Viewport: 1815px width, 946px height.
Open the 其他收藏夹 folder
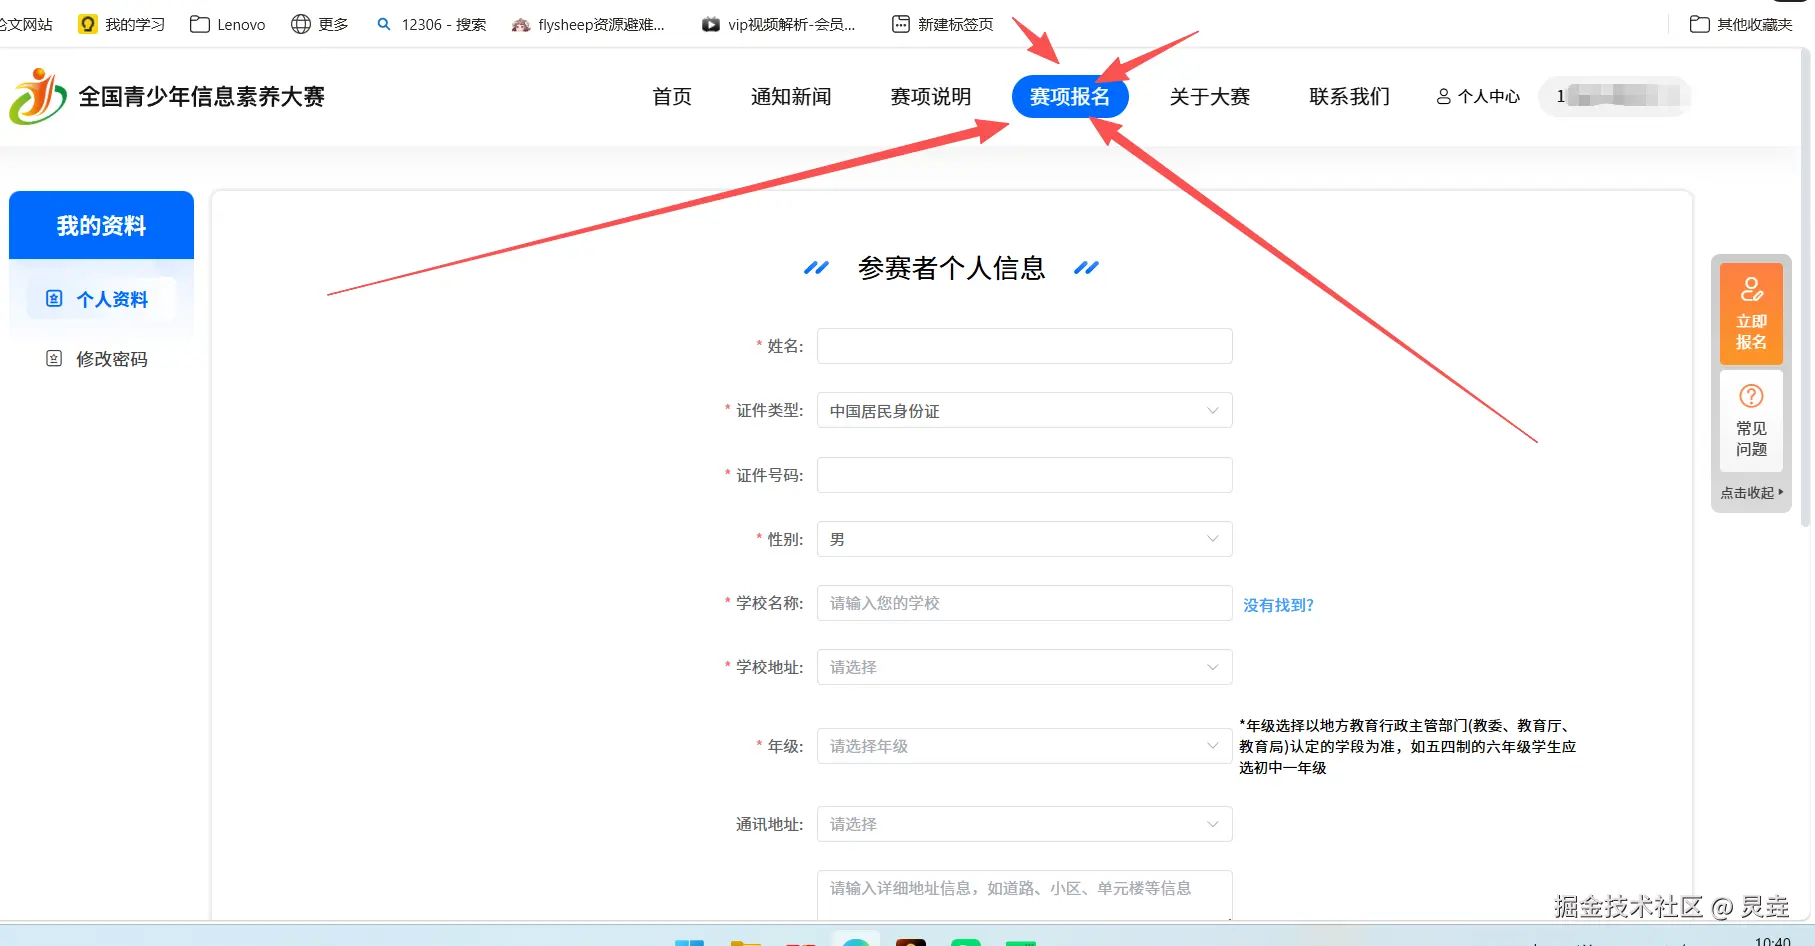[x=1741, y=24]
